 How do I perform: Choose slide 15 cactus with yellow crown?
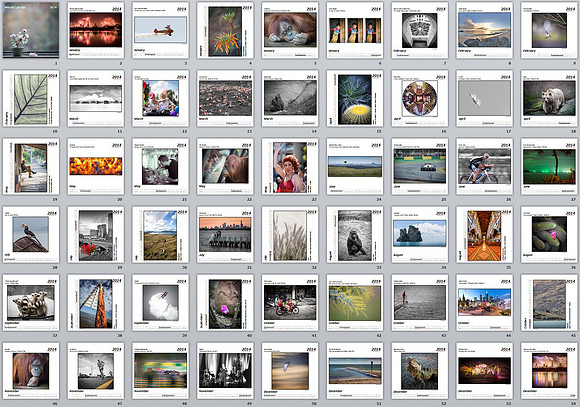tap(355, 98)
